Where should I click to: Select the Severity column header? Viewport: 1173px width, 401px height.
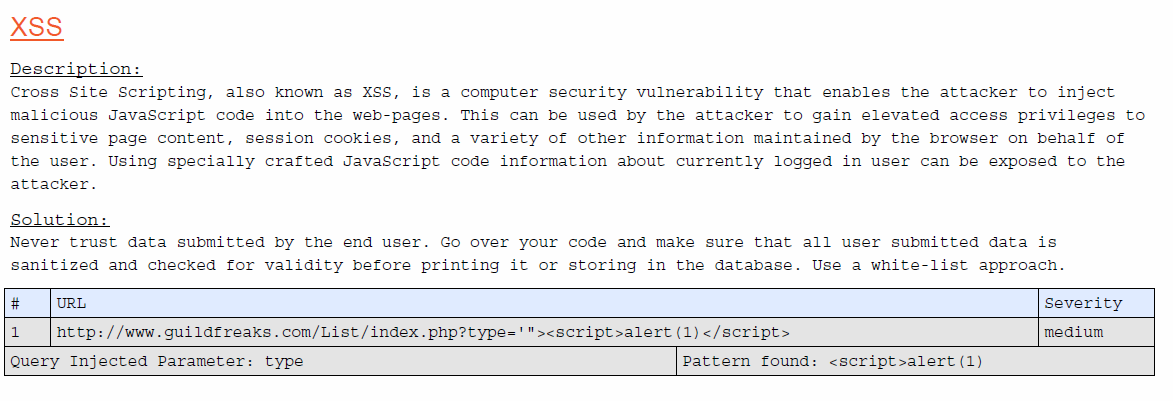coord(1097,303)
